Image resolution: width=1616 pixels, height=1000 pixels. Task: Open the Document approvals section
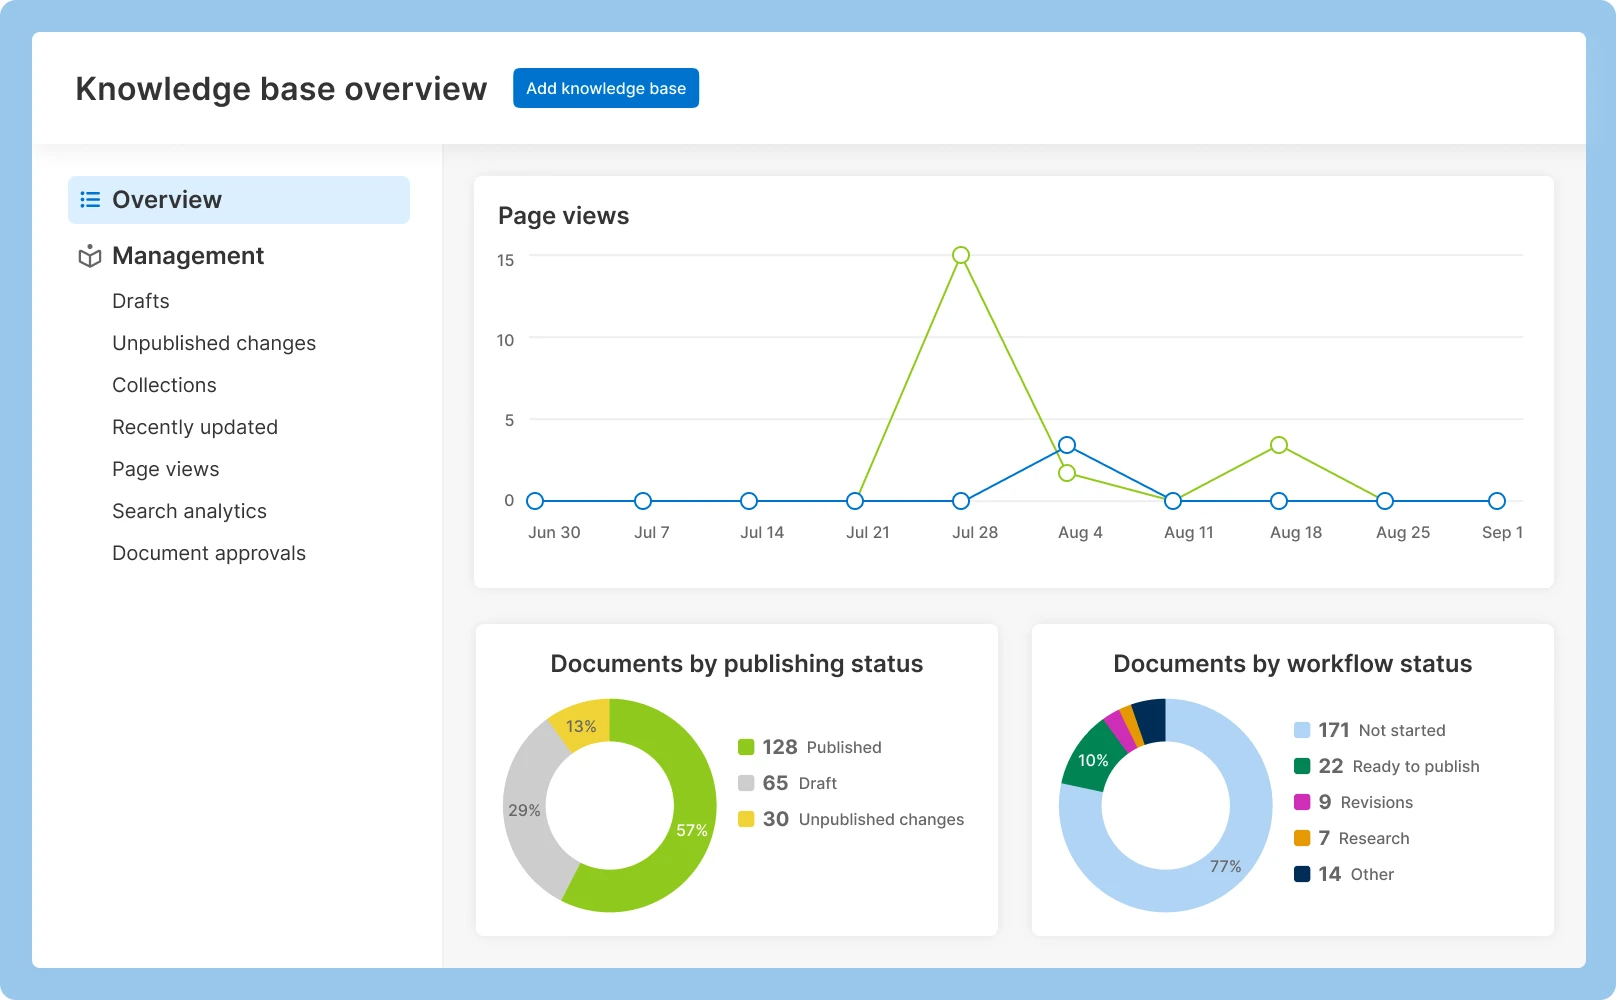[x=209, y=552]
